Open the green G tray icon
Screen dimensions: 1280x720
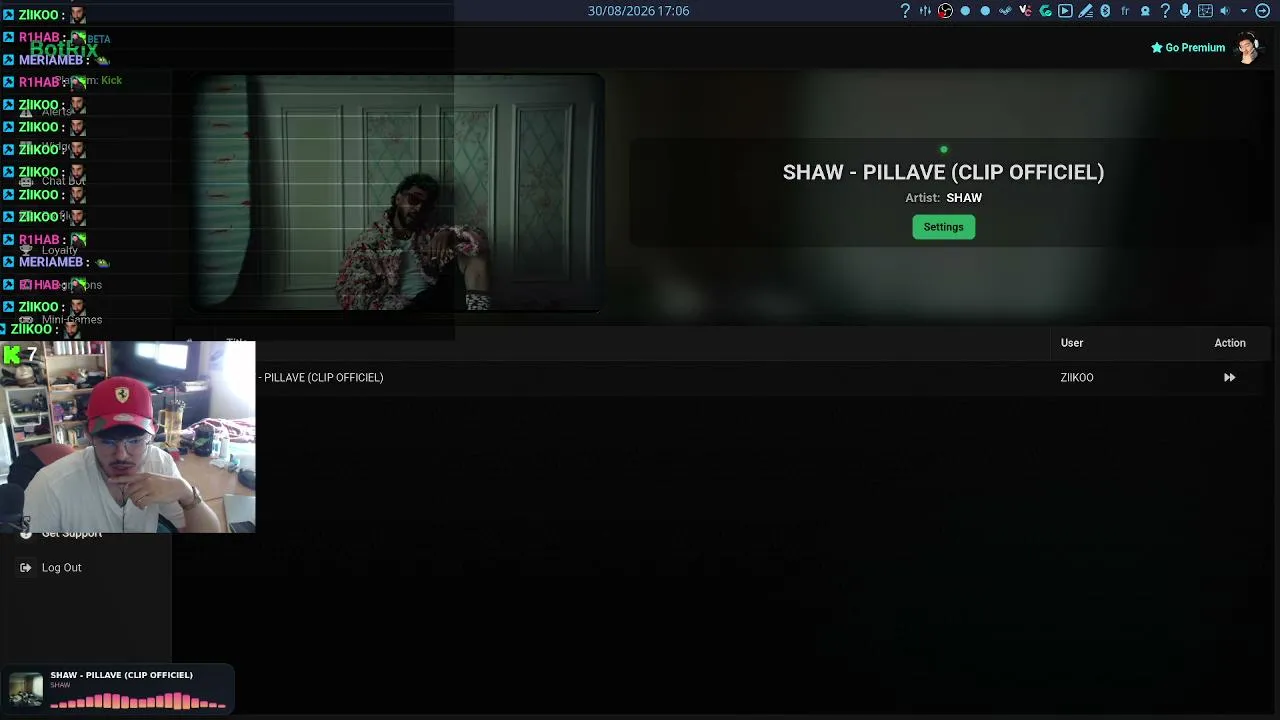[x=1045, y=11]
